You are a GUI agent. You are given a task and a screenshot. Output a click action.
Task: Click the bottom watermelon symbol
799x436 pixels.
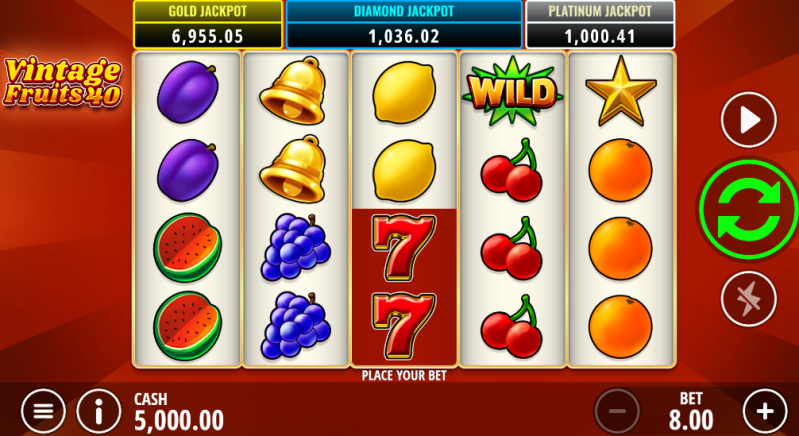tap(188, 326)
